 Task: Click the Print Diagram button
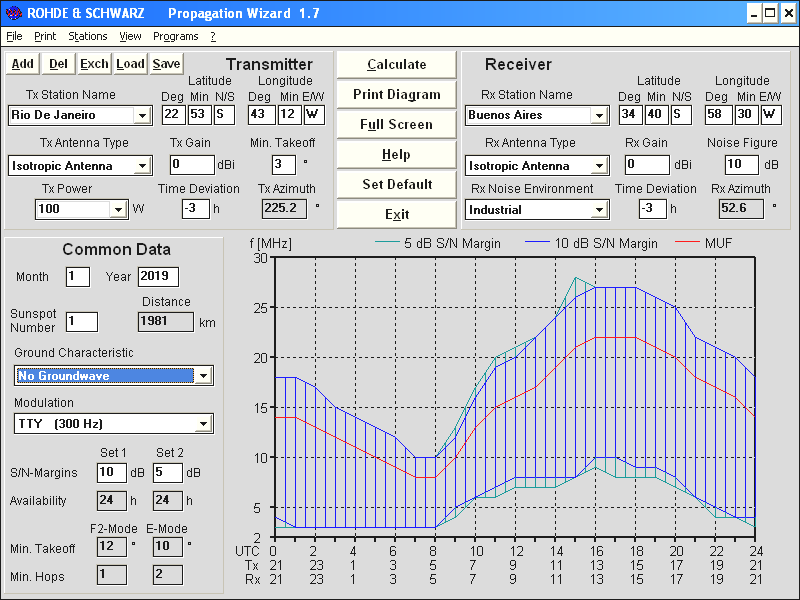pos(396,94)
